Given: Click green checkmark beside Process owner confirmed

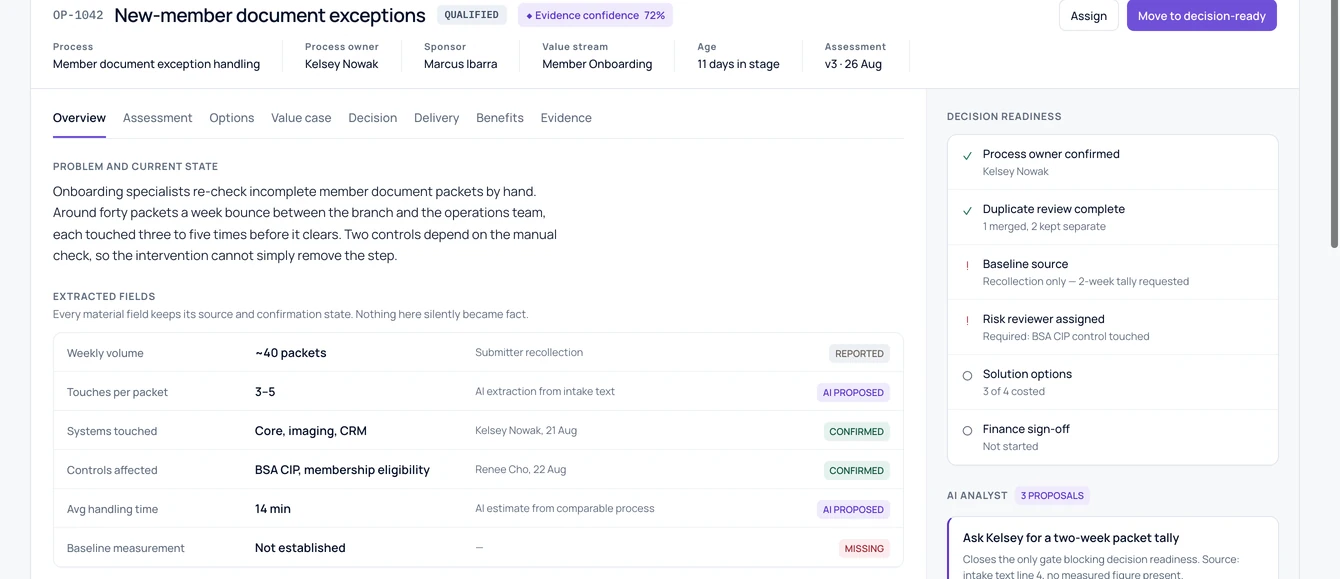Looking at the screenshot, I should (967, 156).
